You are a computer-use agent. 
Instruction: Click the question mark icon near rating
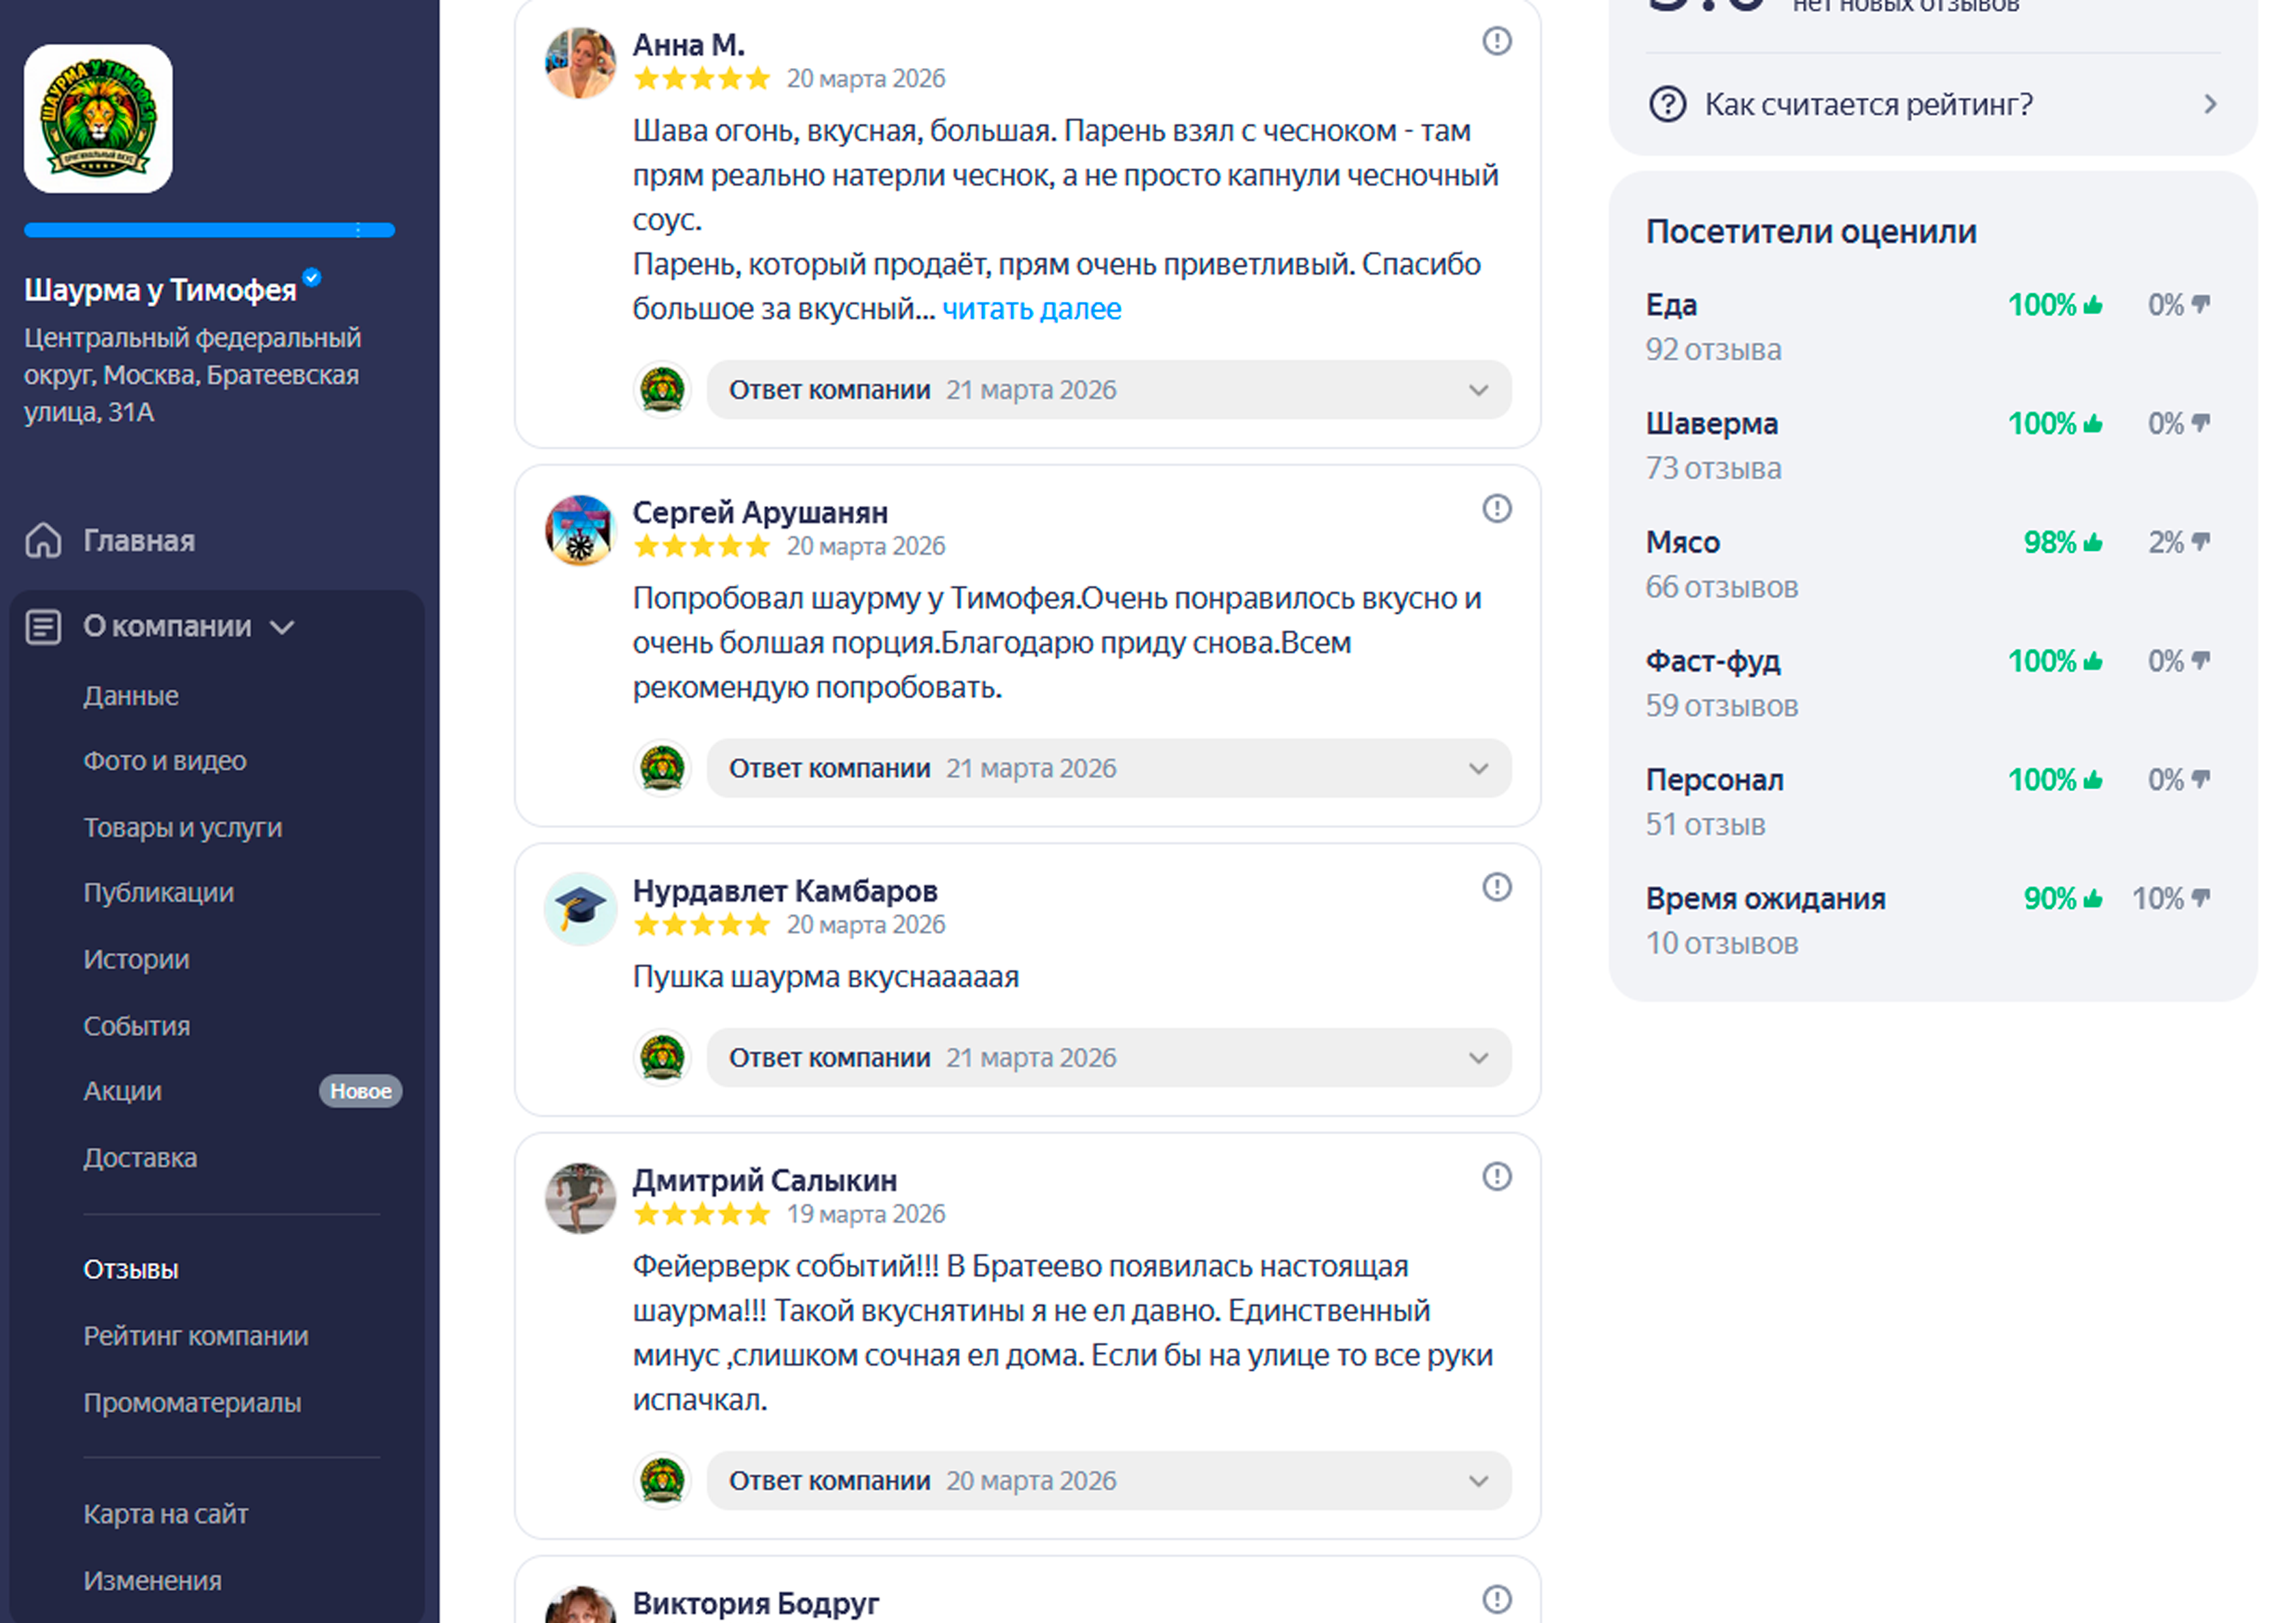(x=1667, y=104)
